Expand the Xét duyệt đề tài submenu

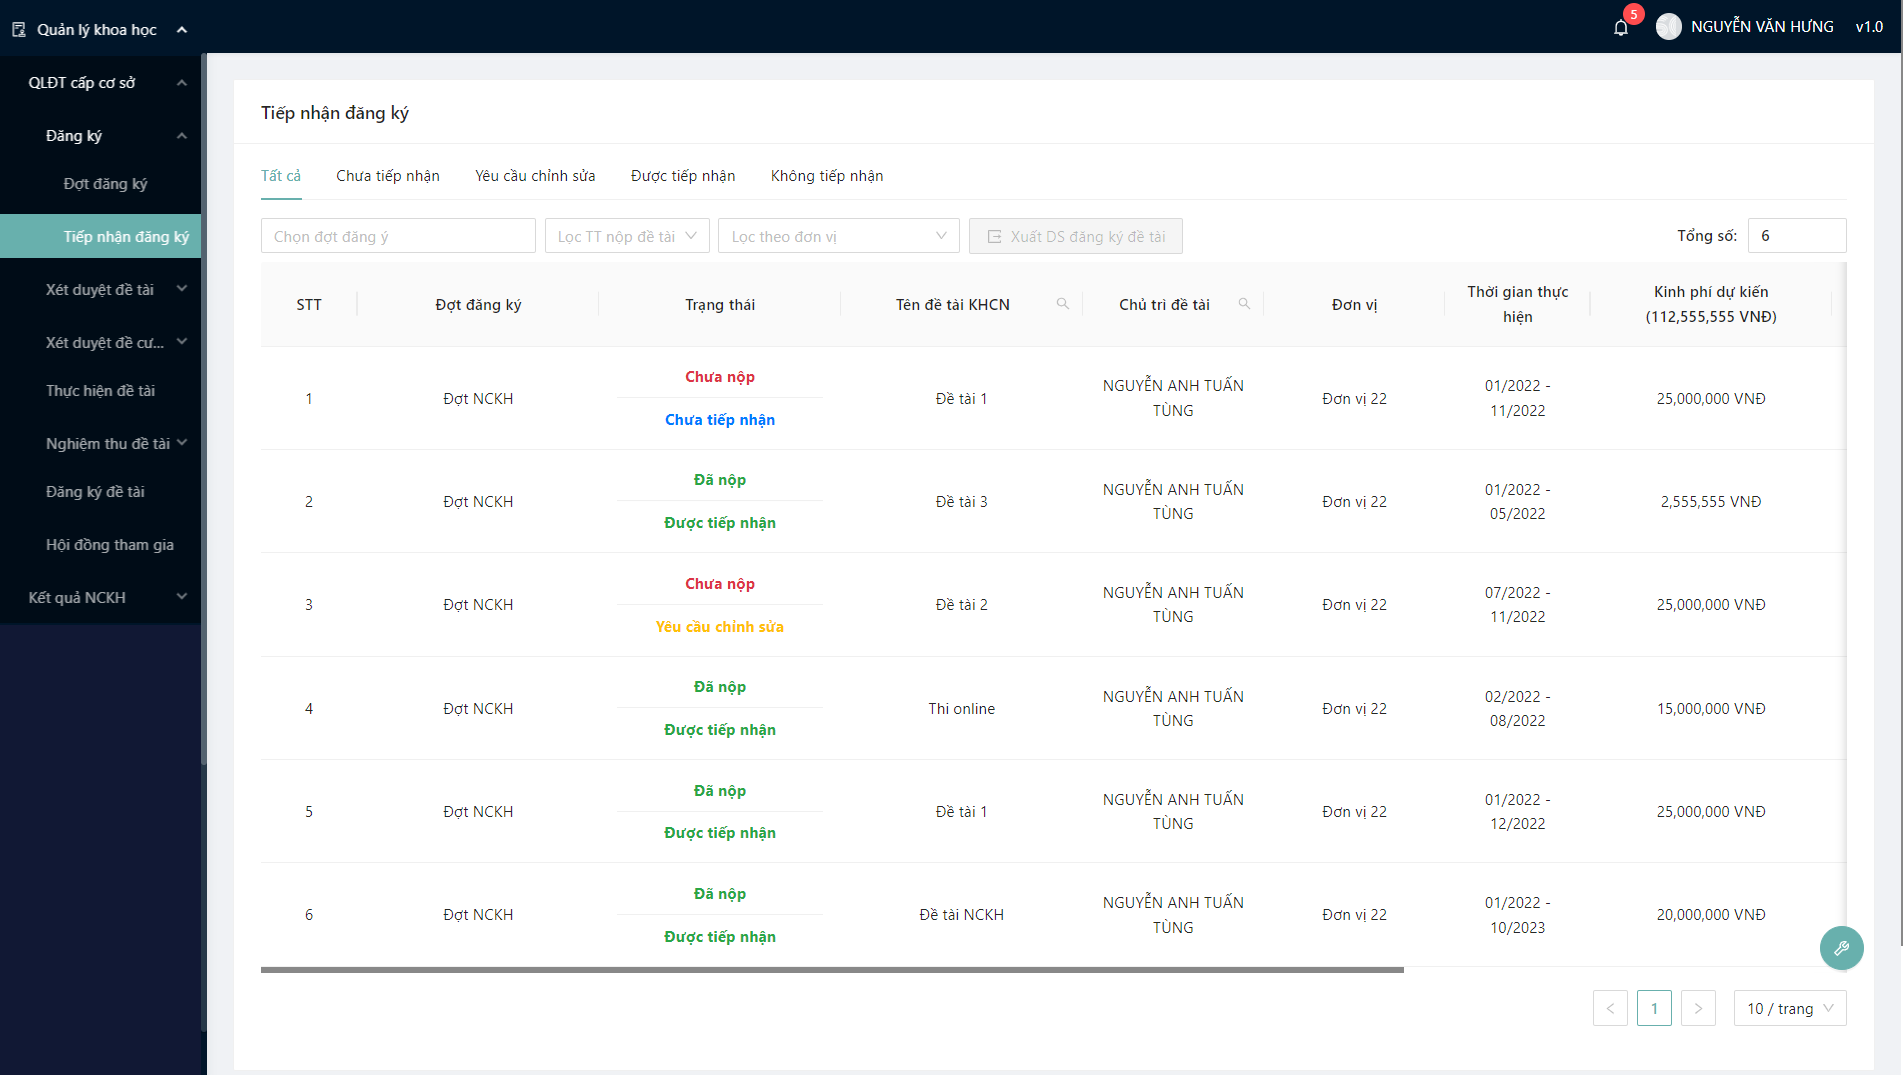click(x=115, y=289)
